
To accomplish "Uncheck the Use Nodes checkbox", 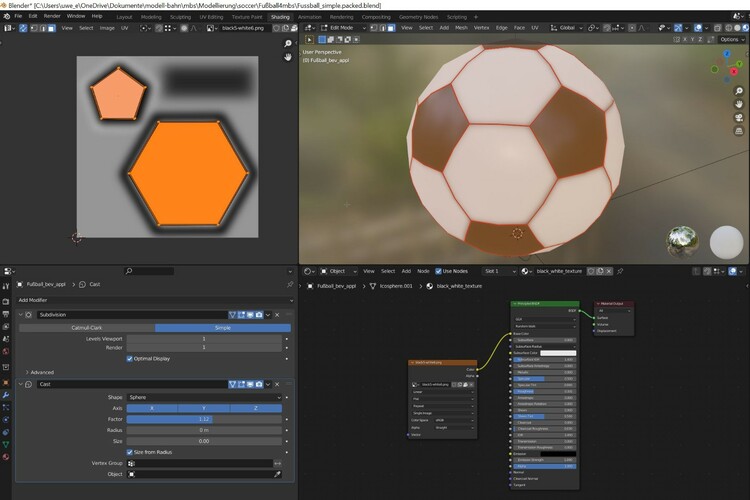I will (x=437, y=271).
